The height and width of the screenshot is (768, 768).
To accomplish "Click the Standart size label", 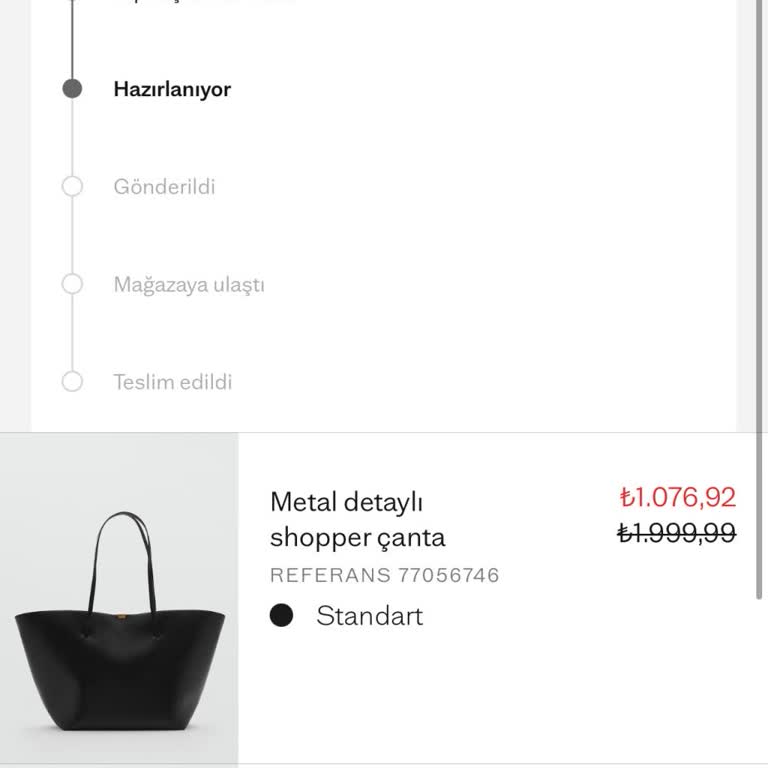I will (369, 616).
